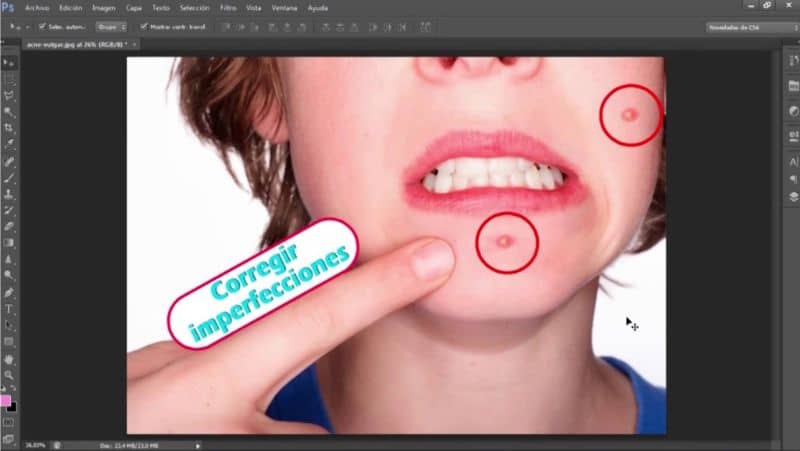
Task: Reset default foreground and background colors
Action: point(4,389)
